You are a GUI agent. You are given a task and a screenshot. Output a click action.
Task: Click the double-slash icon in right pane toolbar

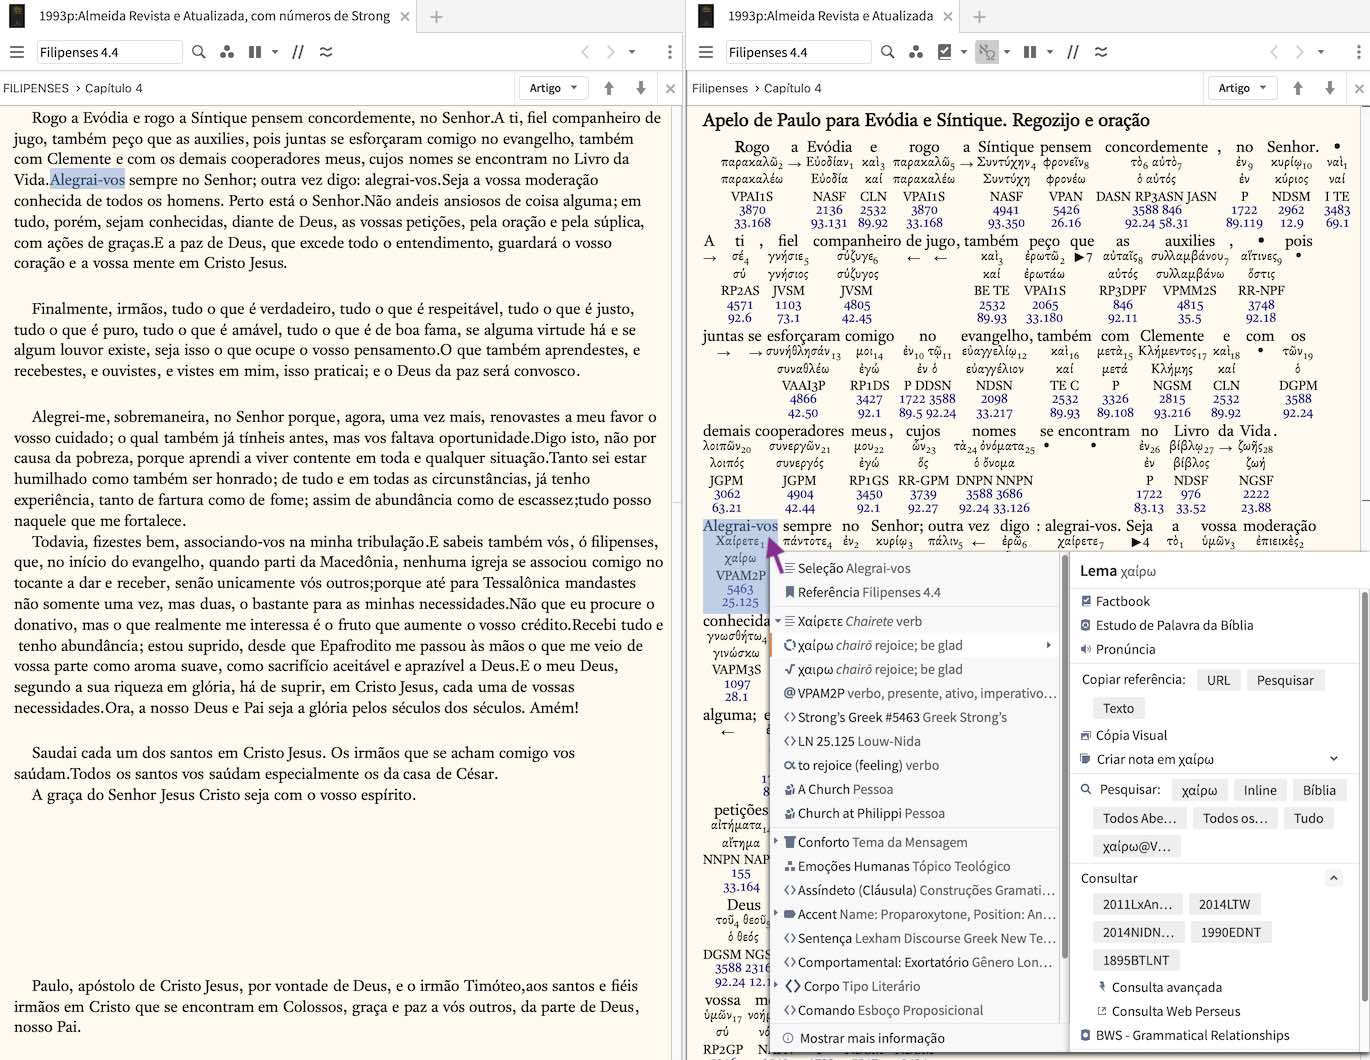click(x=1072, y=52)
